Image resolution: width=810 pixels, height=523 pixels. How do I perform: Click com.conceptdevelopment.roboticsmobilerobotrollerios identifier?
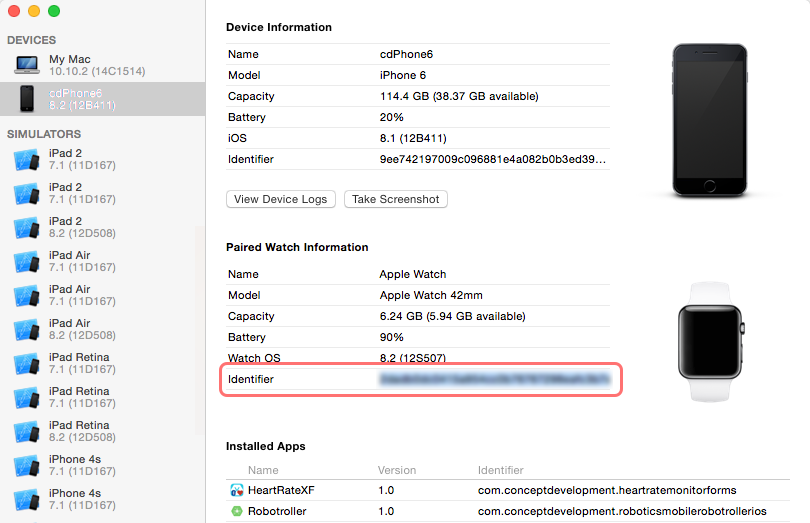point(622,511)
